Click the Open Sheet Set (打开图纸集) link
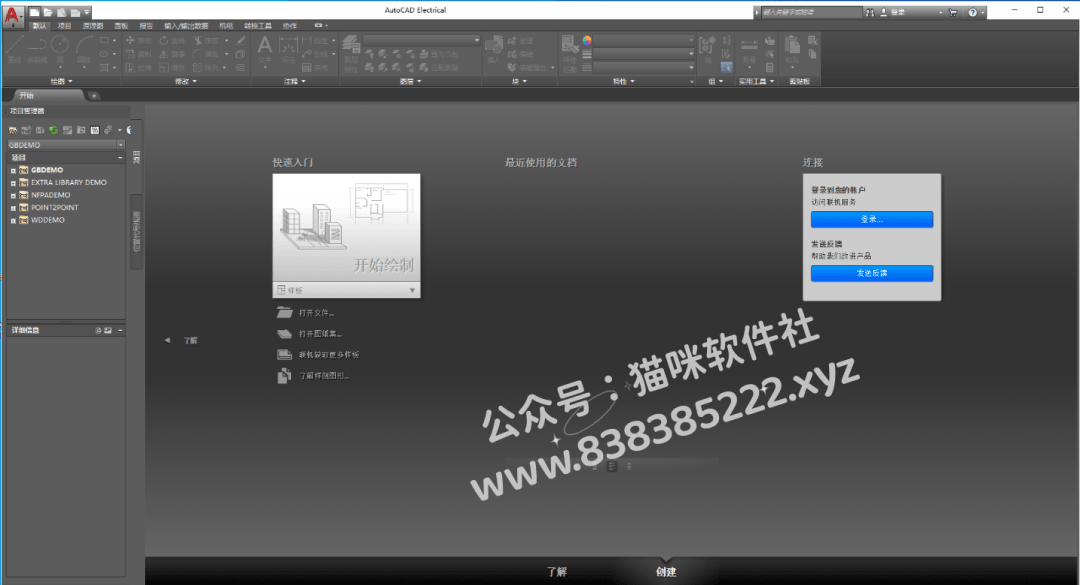Viewport: 1080px width, 585px height. [320, 333]
